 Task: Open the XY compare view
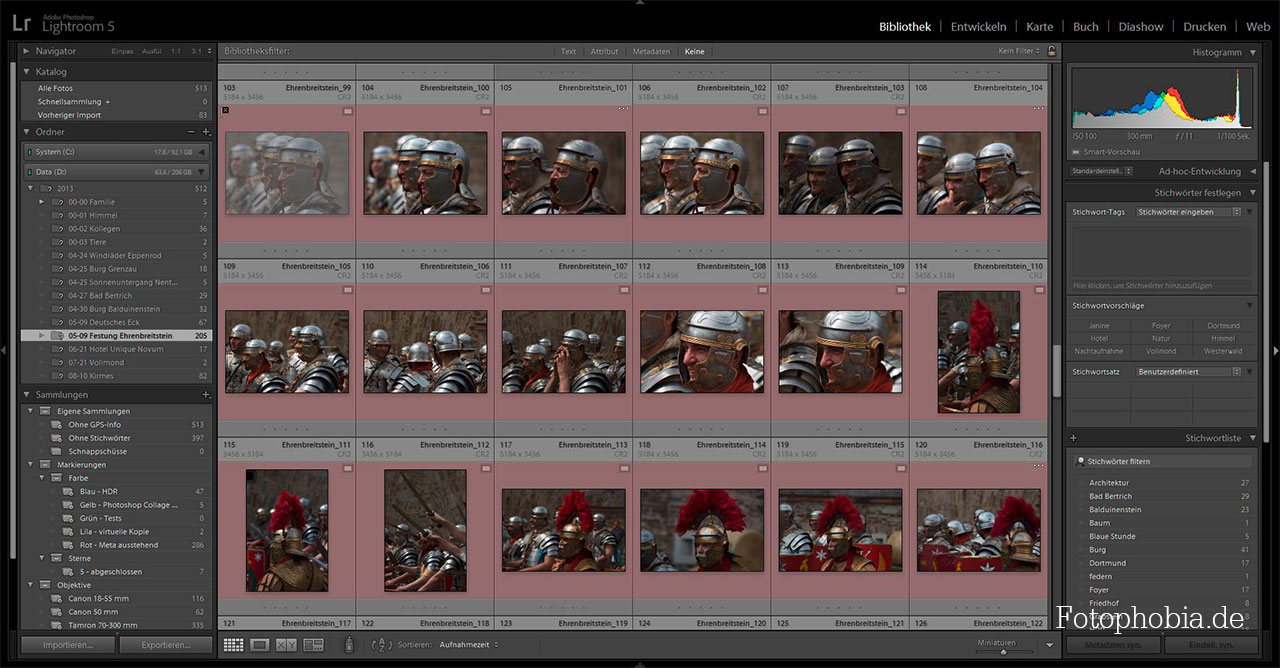286,645
